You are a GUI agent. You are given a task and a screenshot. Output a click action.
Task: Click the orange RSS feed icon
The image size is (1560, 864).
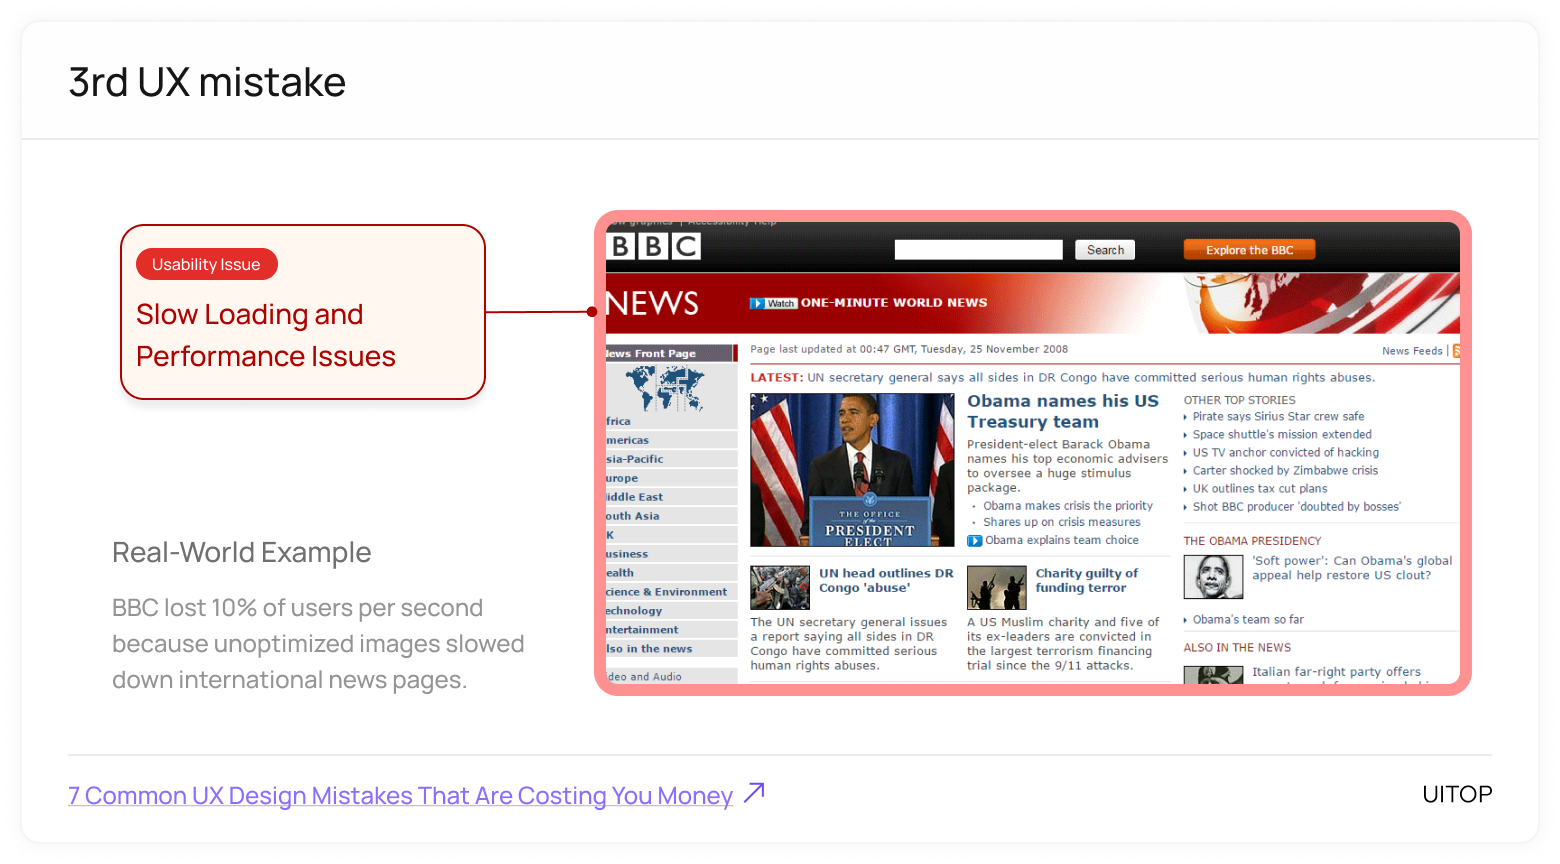tap(1456, 351)
